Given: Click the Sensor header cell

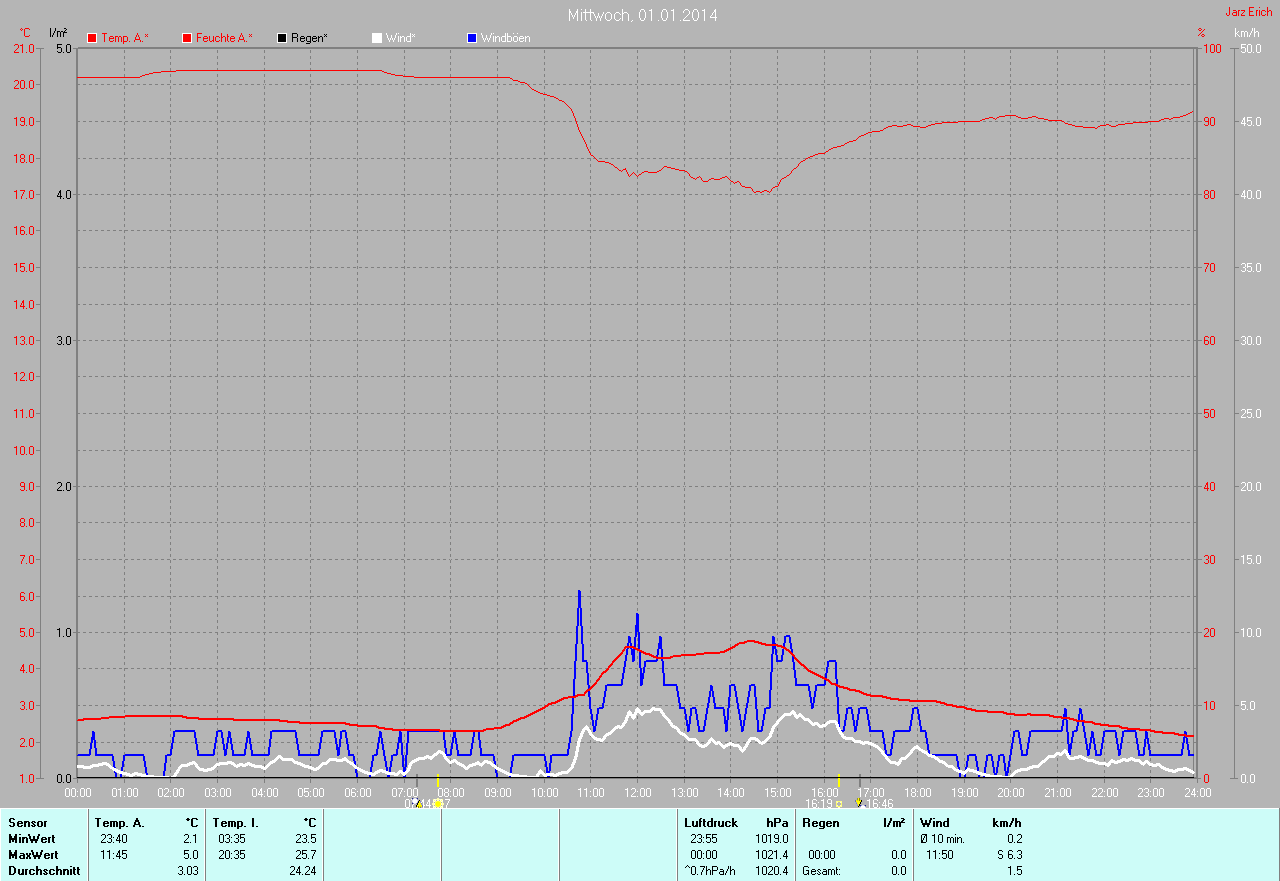Looking at the screenshot, I should click(x=27, y=823).
